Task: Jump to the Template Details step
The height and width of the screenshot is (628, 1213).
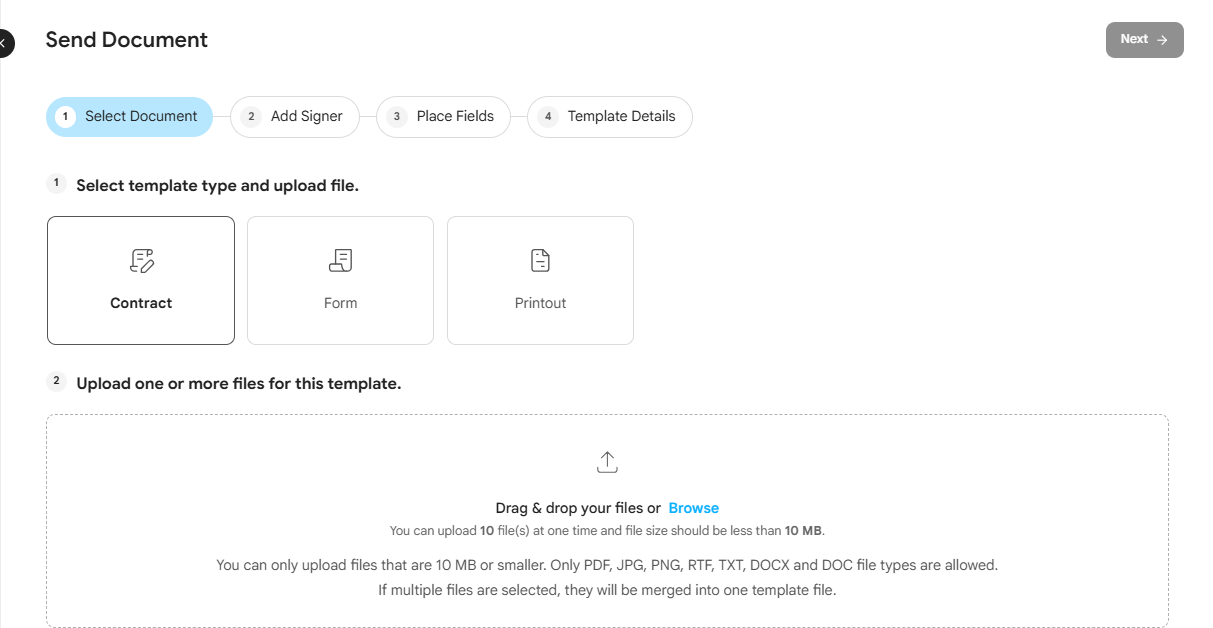Action: 610,117
